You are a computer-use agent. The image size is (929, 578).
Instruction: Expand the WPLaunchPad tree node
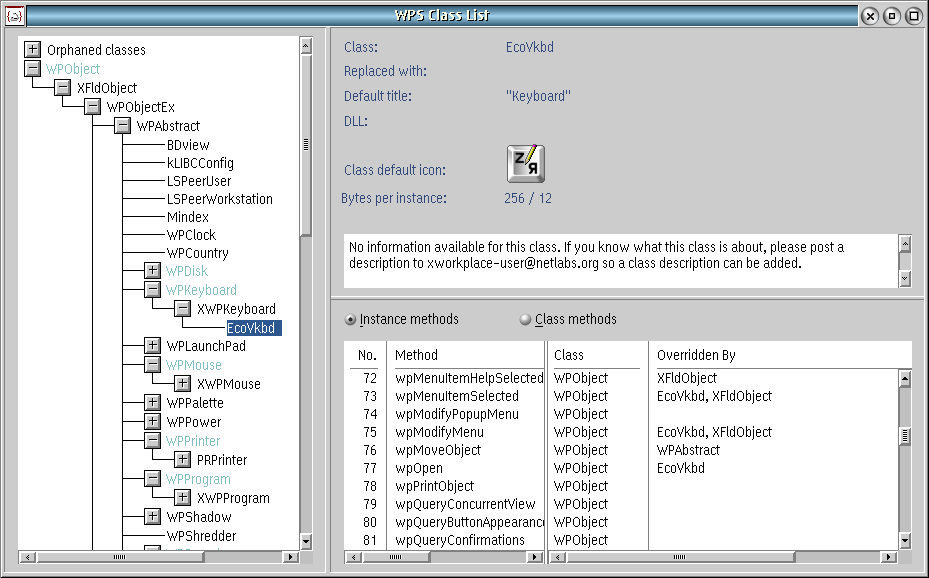click(152, 345)
